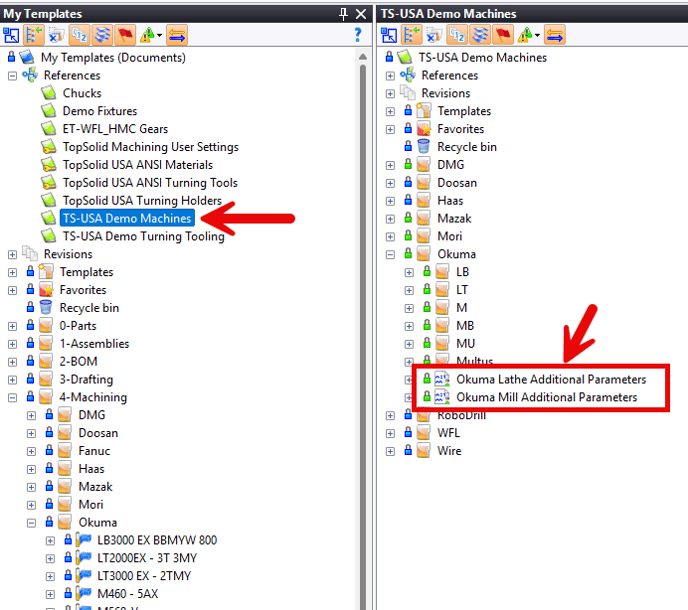Click the Recycle bin icon in My Templates tree
Screen dimensions: 688x610
pos(46,308)
